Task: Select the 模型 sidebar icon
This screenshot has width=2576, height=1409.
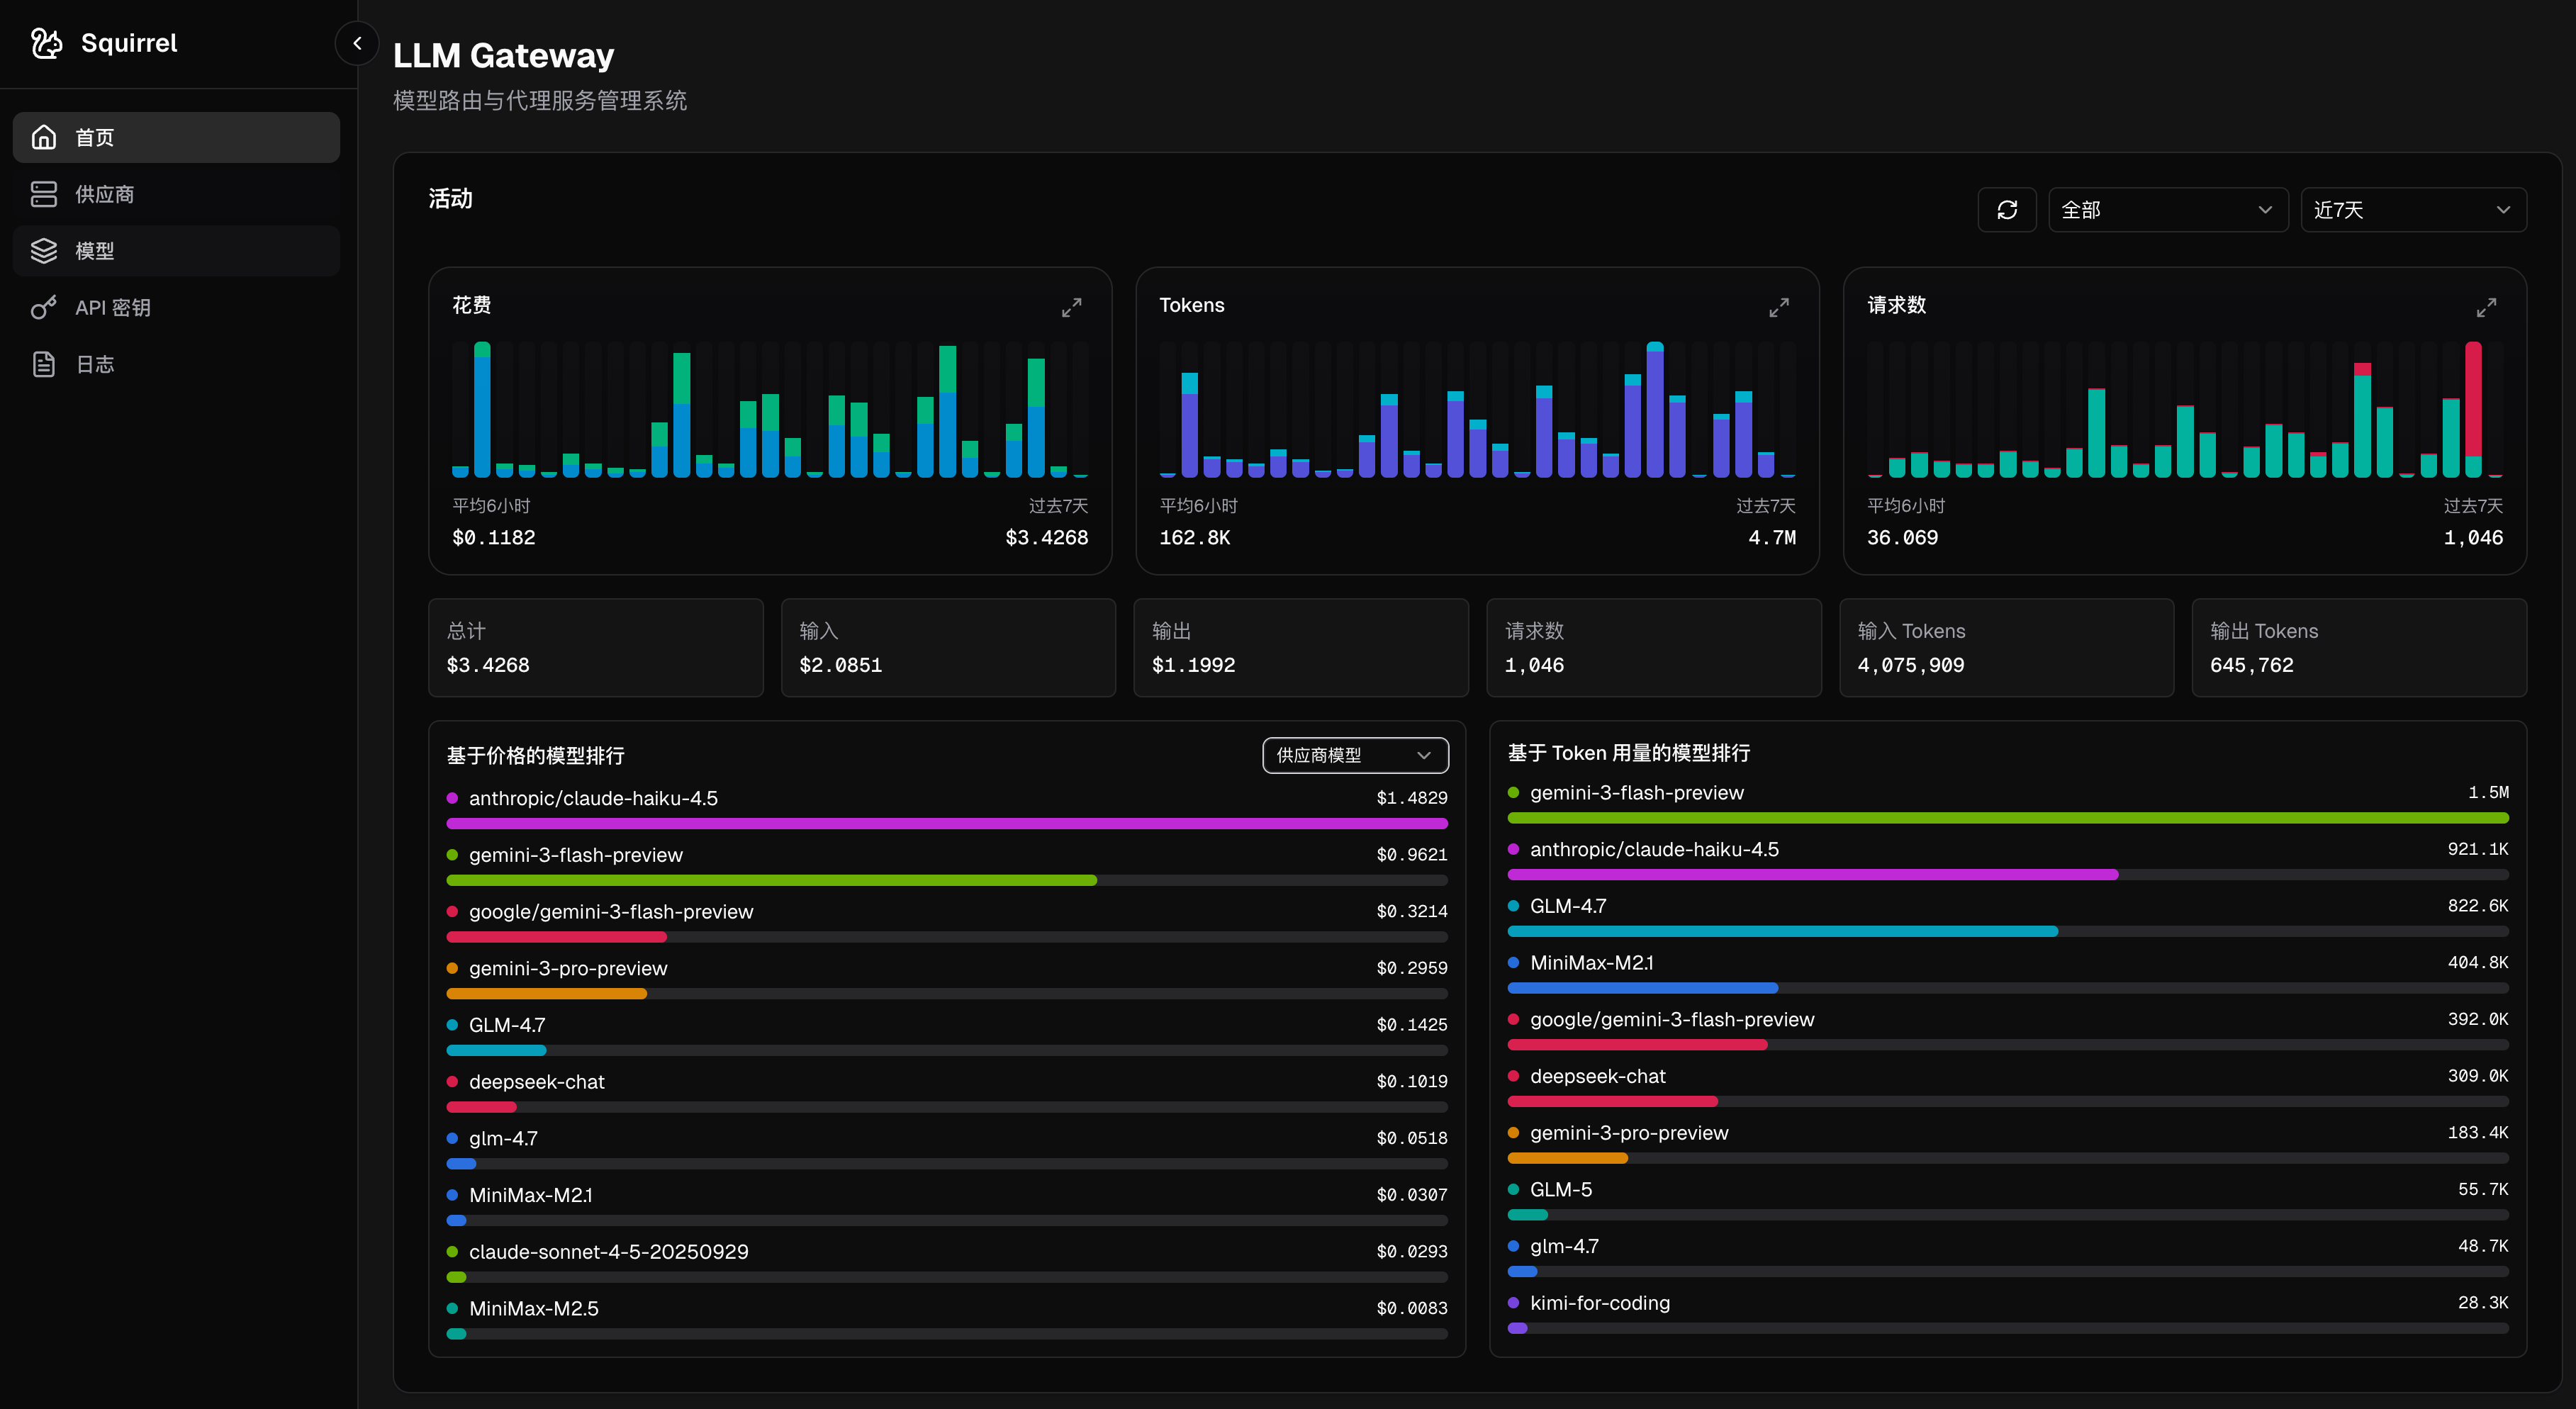Action: point(44,250)
